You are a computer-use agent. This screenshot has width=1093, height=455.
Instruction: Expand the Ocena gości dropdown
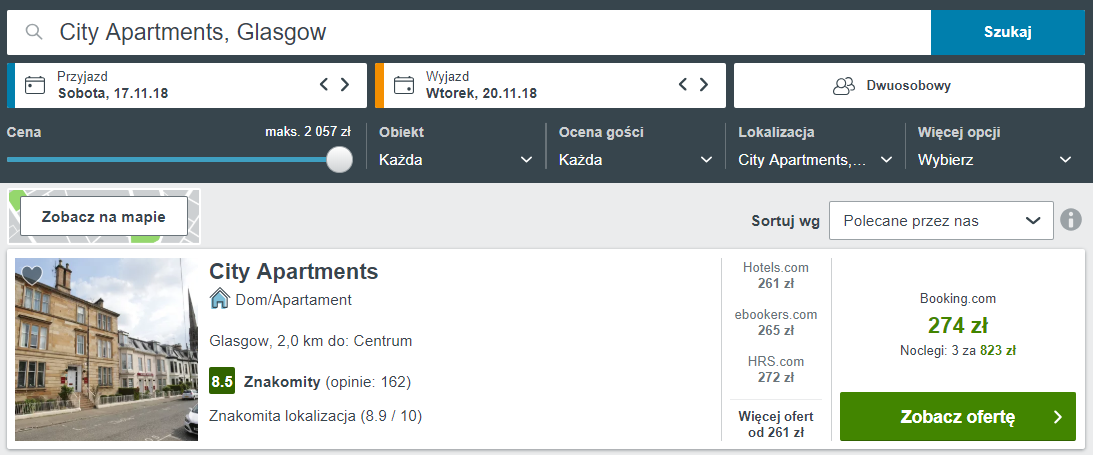(636, 159)
